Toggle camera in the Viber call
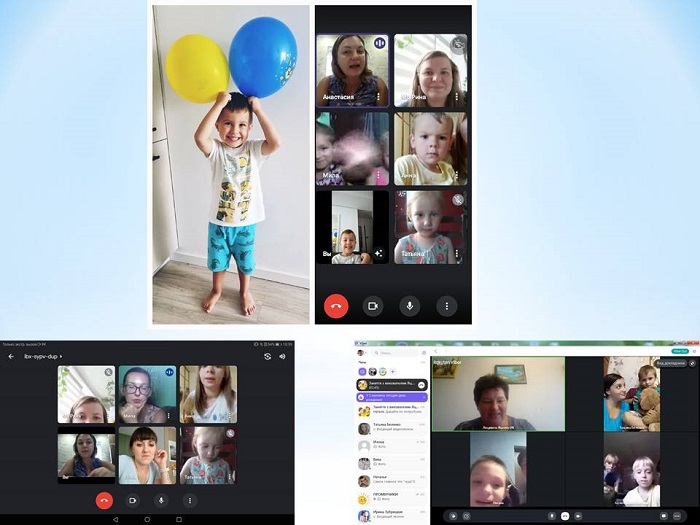Screen dimensions: 700x525 [578, 516]
